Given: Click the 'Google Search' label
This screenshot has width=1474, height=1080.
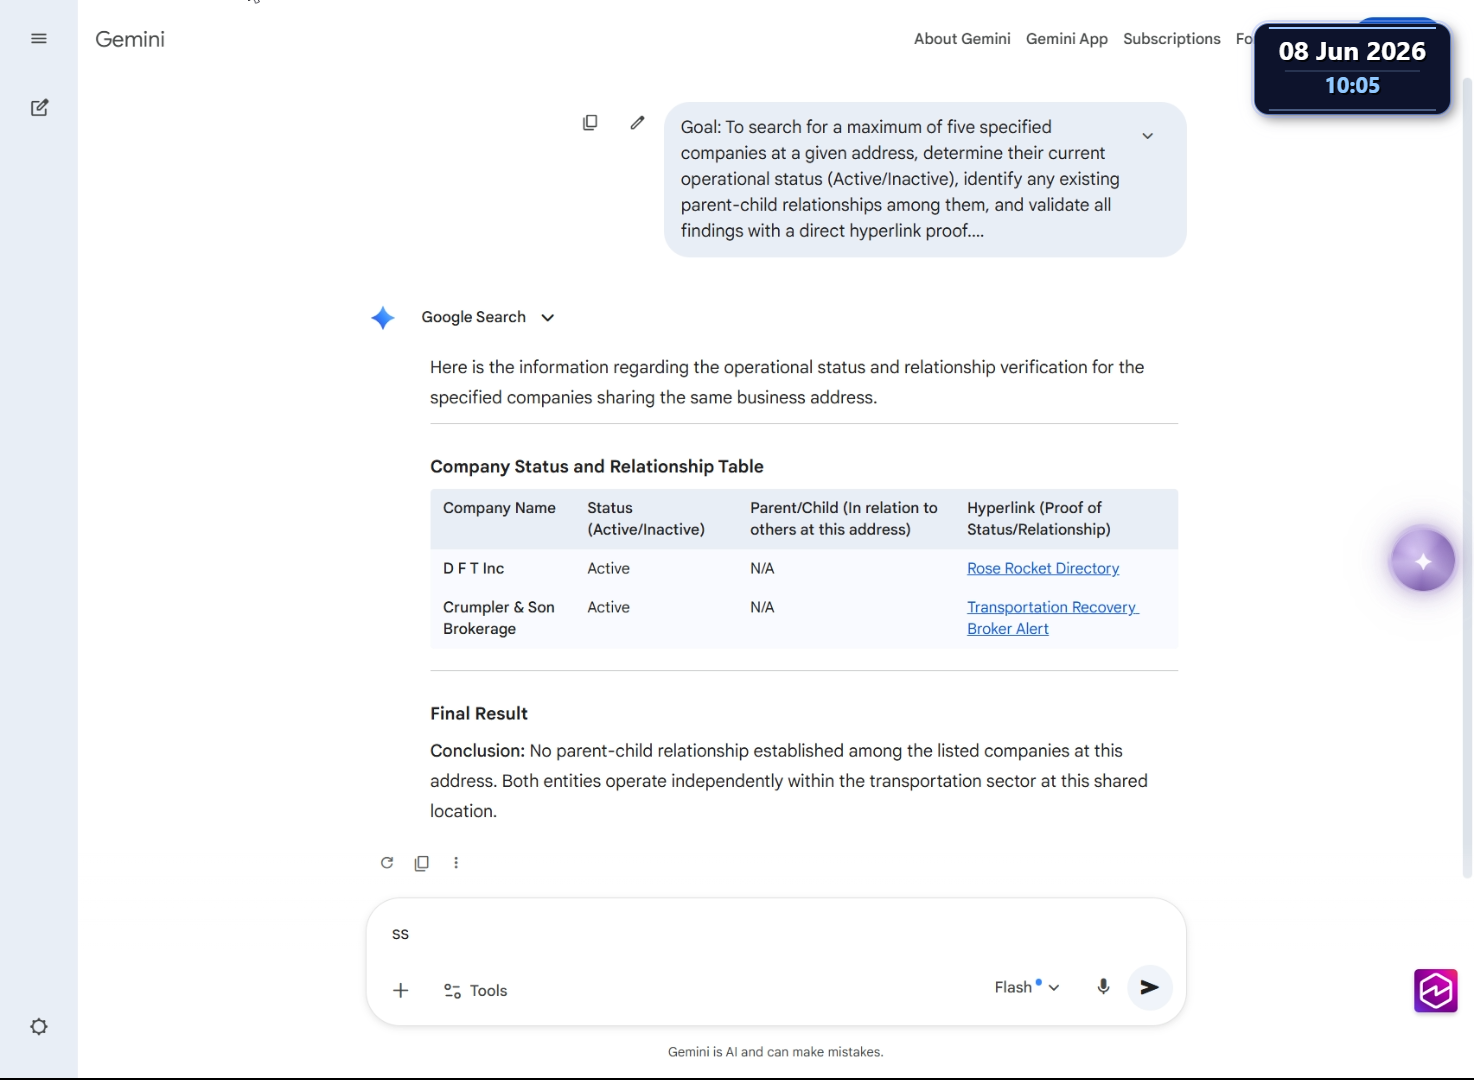Looking at the screenshot, I should (473, 317).
